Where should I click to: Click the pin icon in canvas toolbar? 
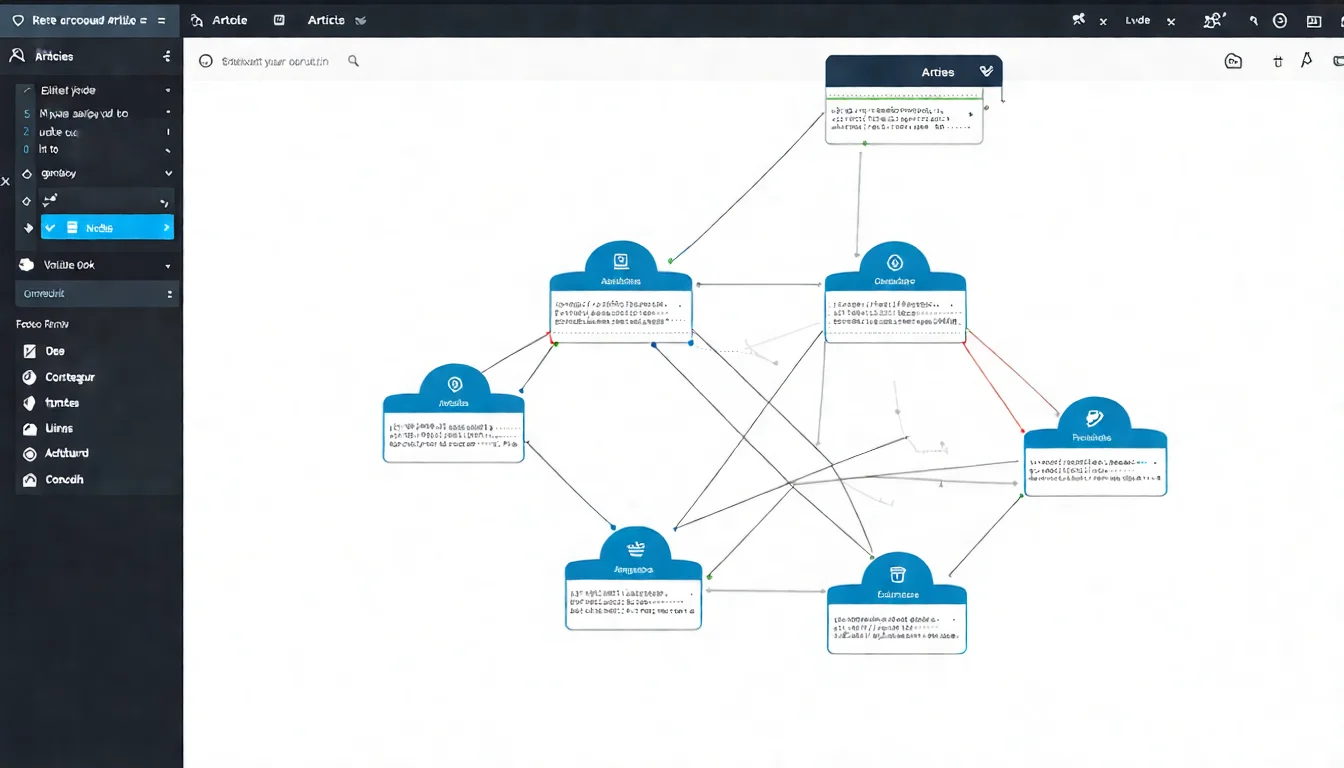pyautogui.click(x=1306, y=61)
